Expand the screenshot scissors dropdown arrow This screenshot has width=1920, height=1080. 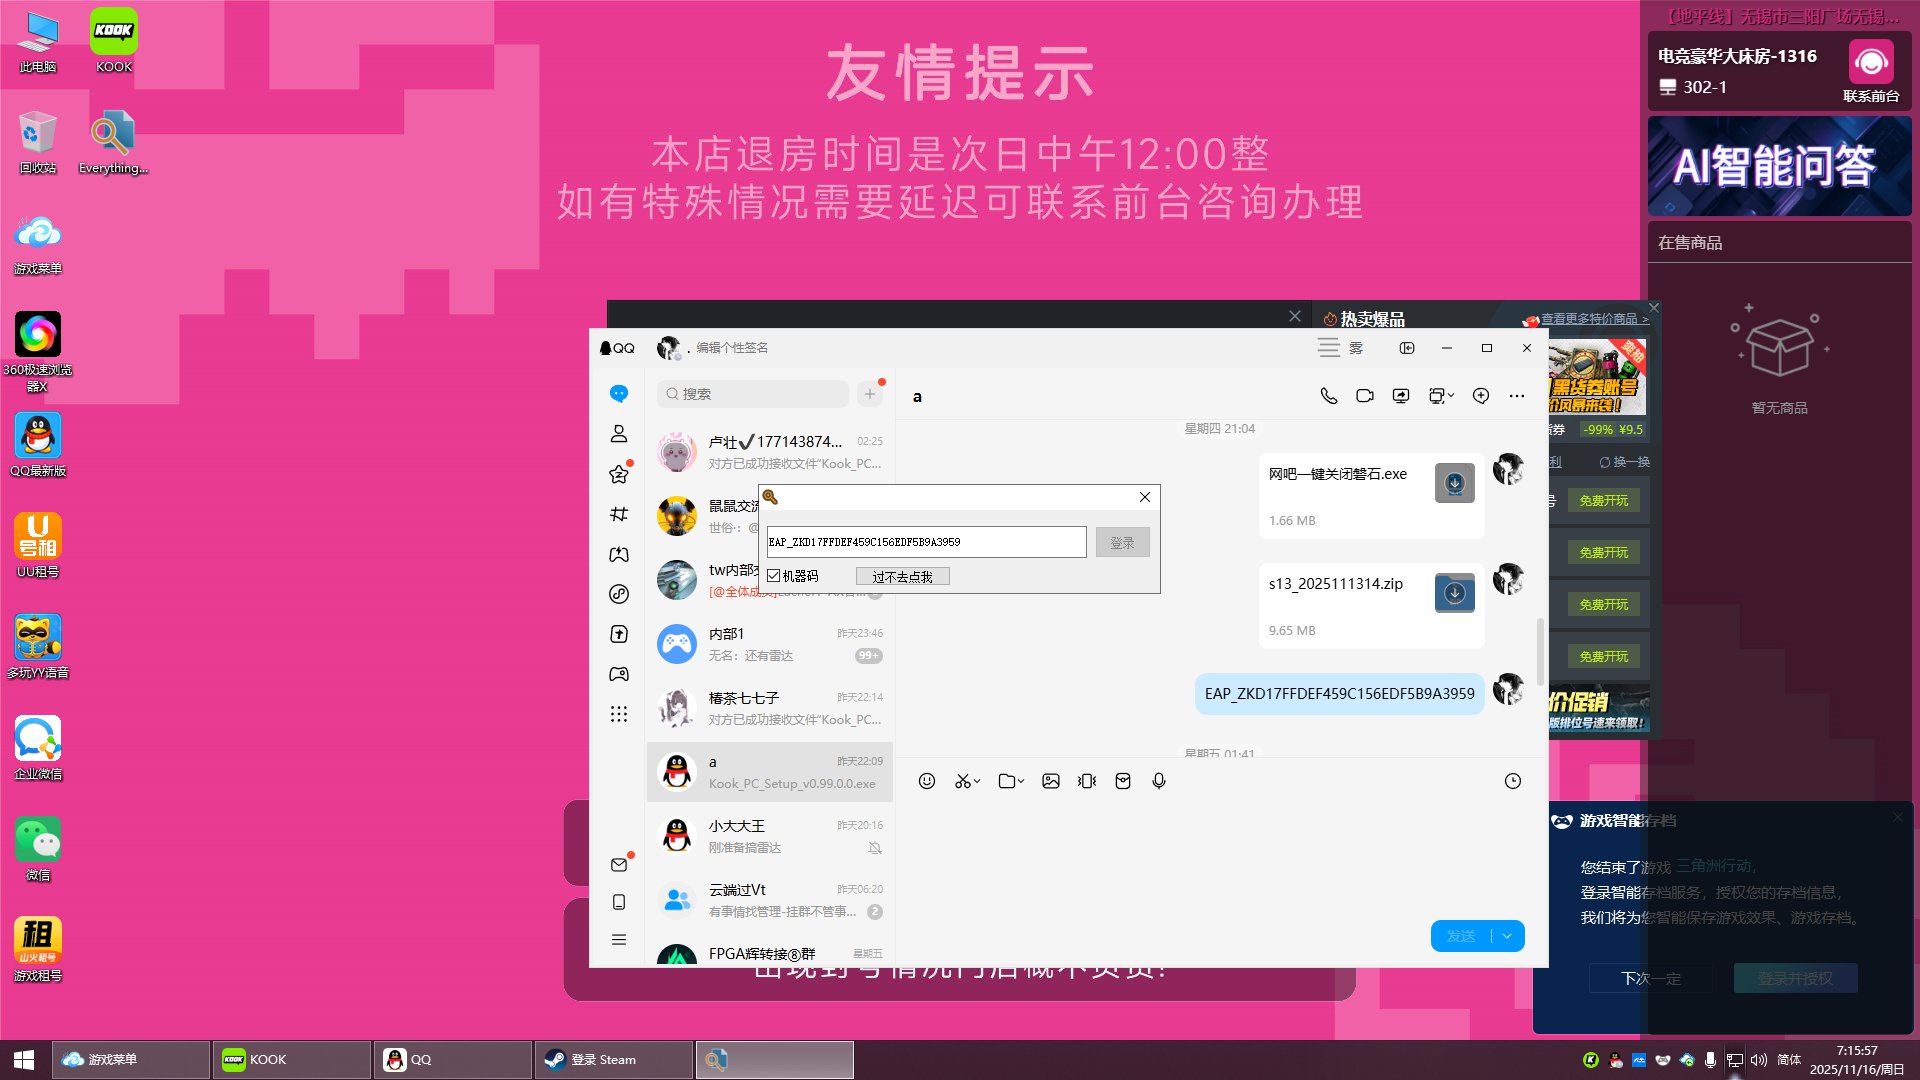[x=977, y=782]
